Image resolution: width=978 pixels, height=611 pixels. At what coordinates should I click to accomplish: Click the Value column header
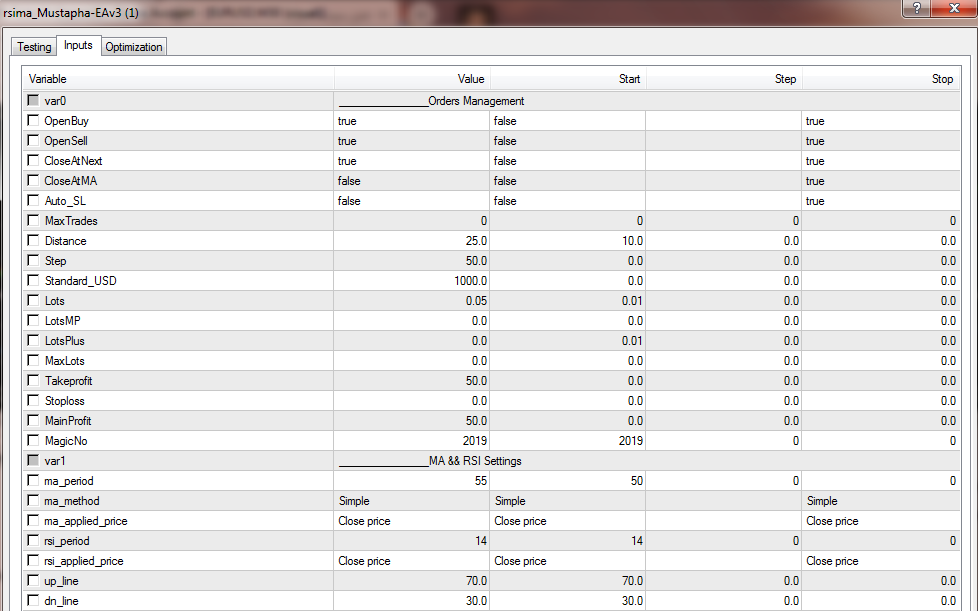pos(412,79)
